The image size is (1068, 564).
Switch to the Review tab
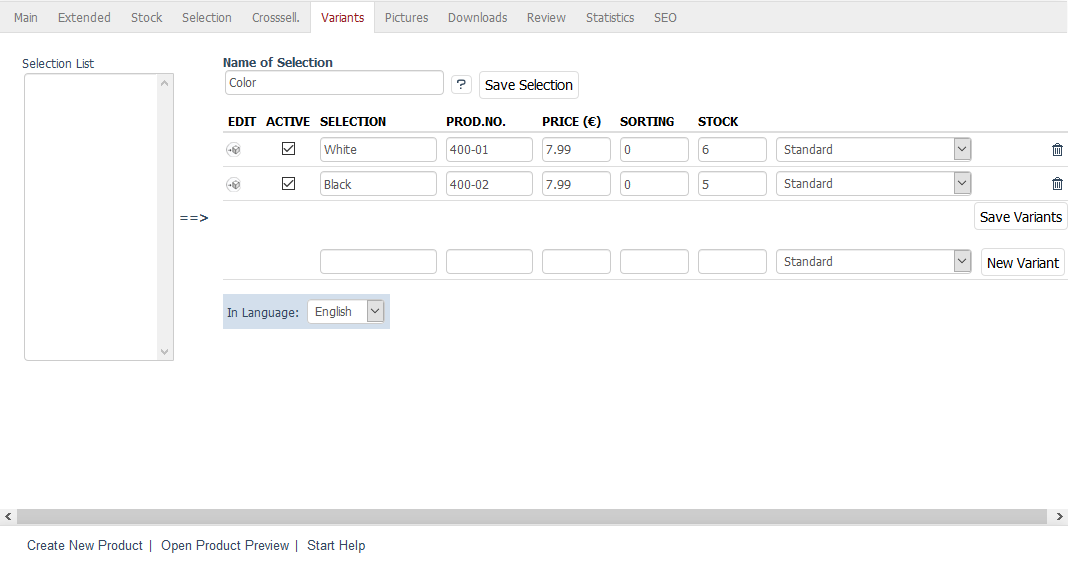click(x=546, y=18)
